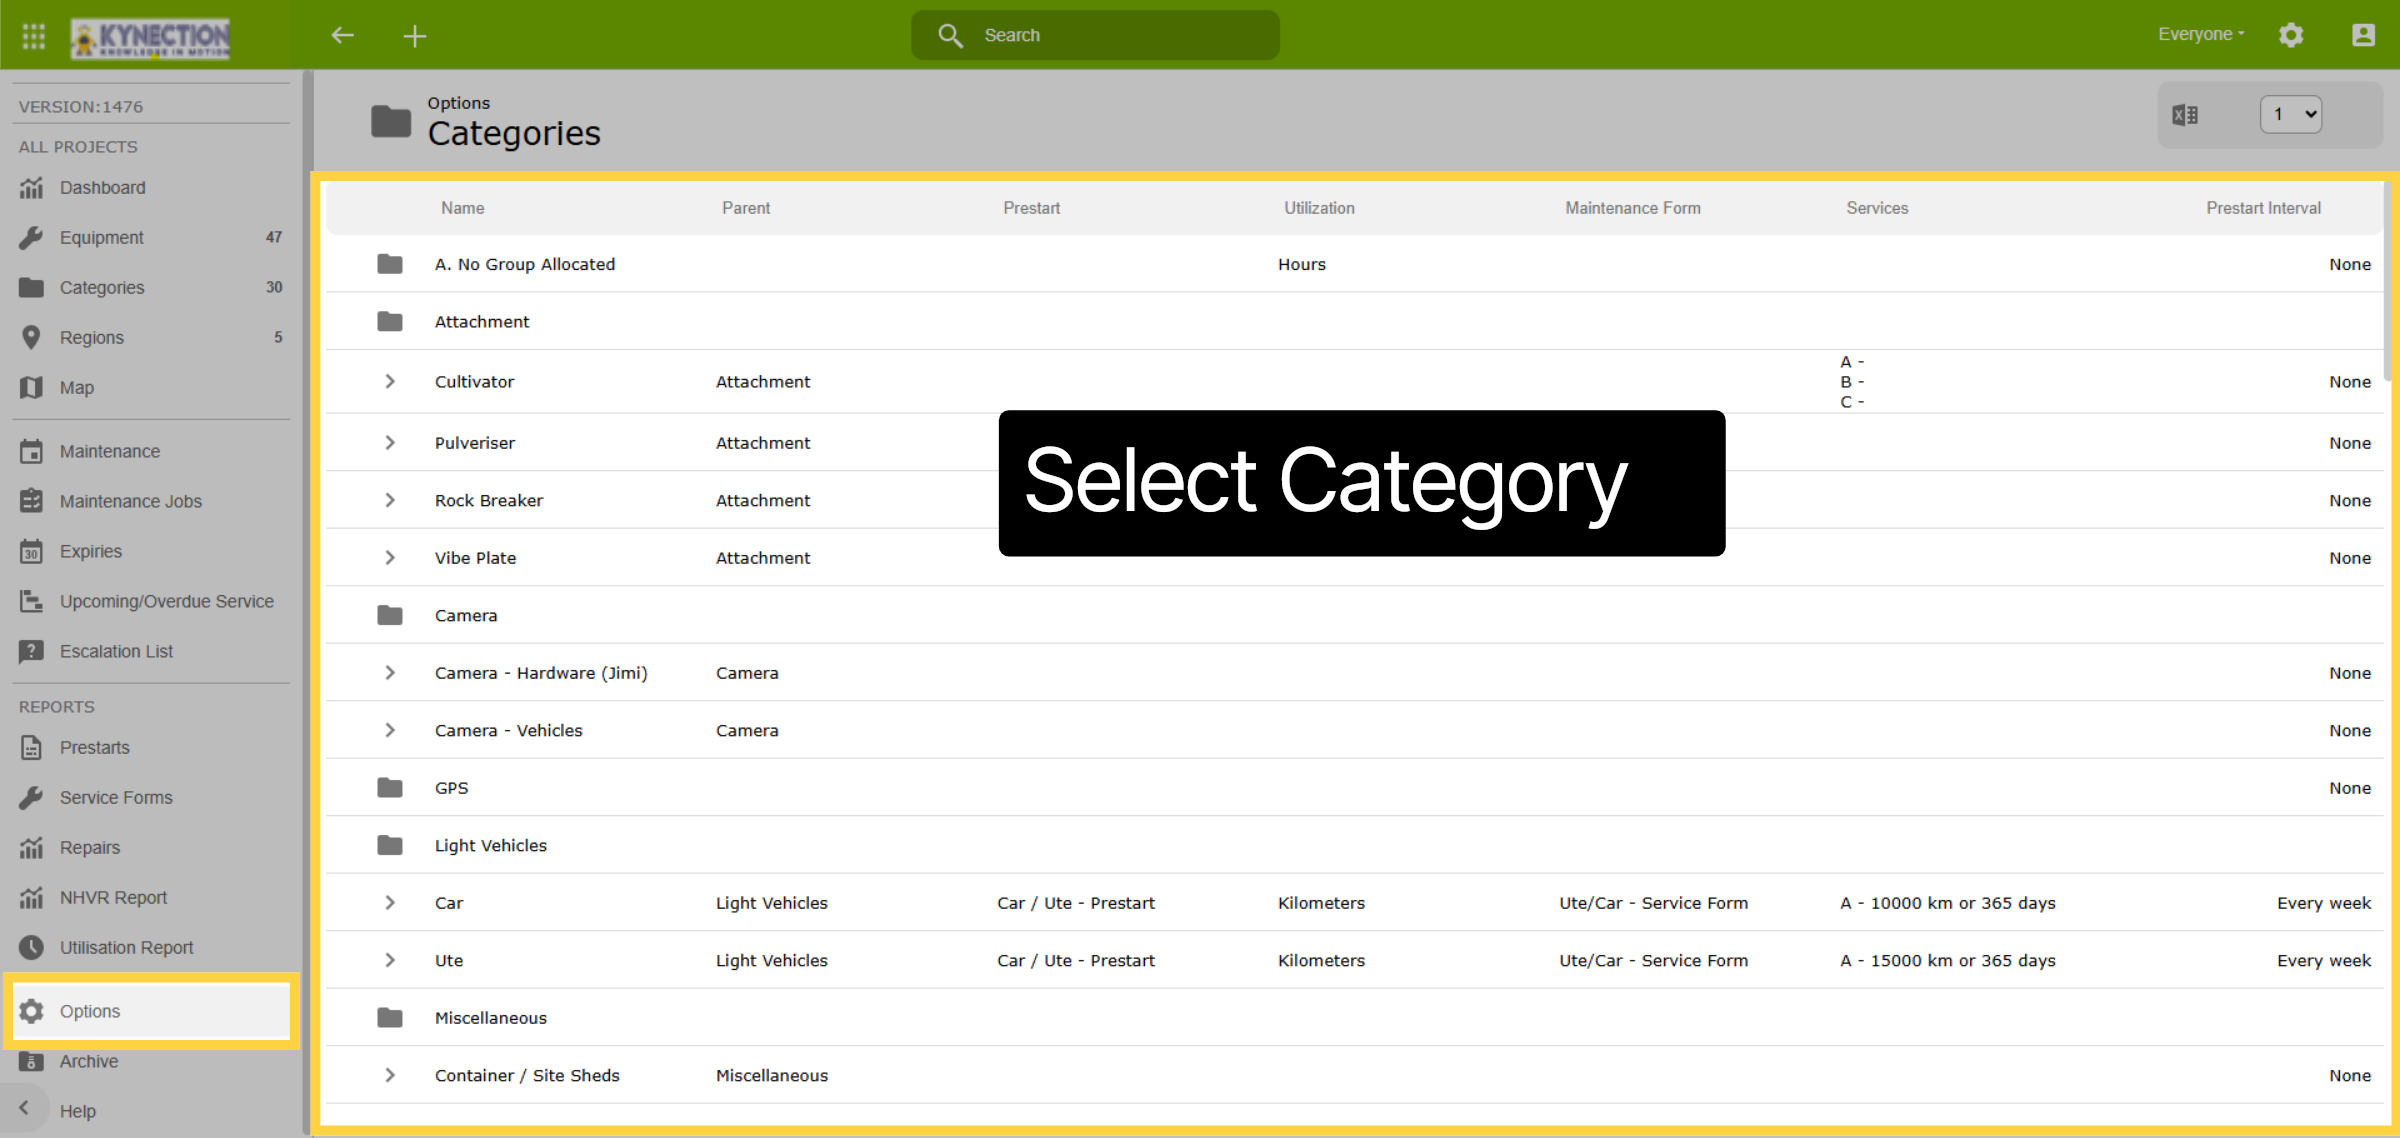Click the Expiries calendar icon
Image resolution: width=2400 pixels, height=1138 pixels.
pyautogui.click(x=32, y=552)
